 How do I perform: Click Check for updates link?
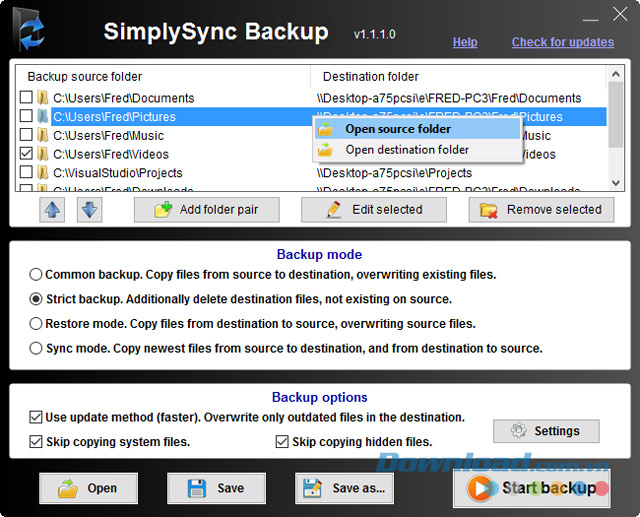tap(562, 42)
